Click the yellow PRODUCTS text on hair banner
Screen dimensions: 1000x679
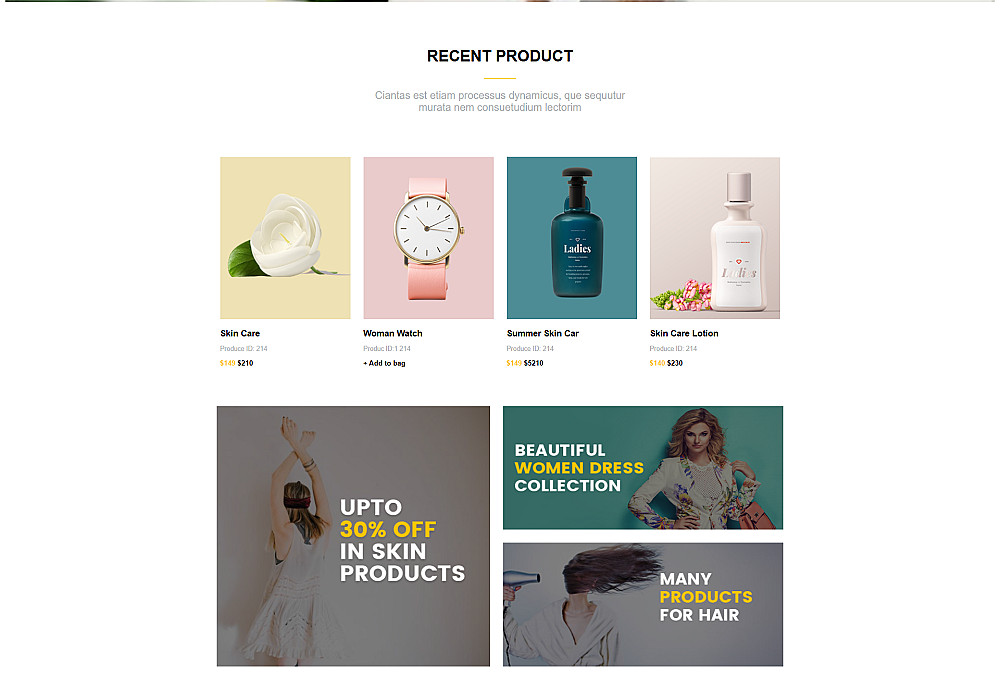(706, 597)
